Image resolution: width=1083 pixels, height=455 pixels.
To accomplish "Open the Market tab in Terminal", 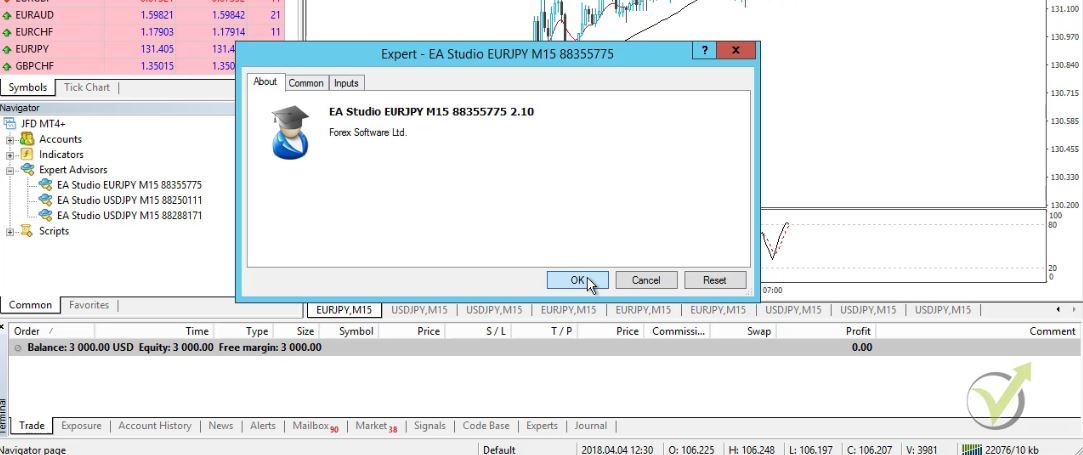I will point(376,426).
